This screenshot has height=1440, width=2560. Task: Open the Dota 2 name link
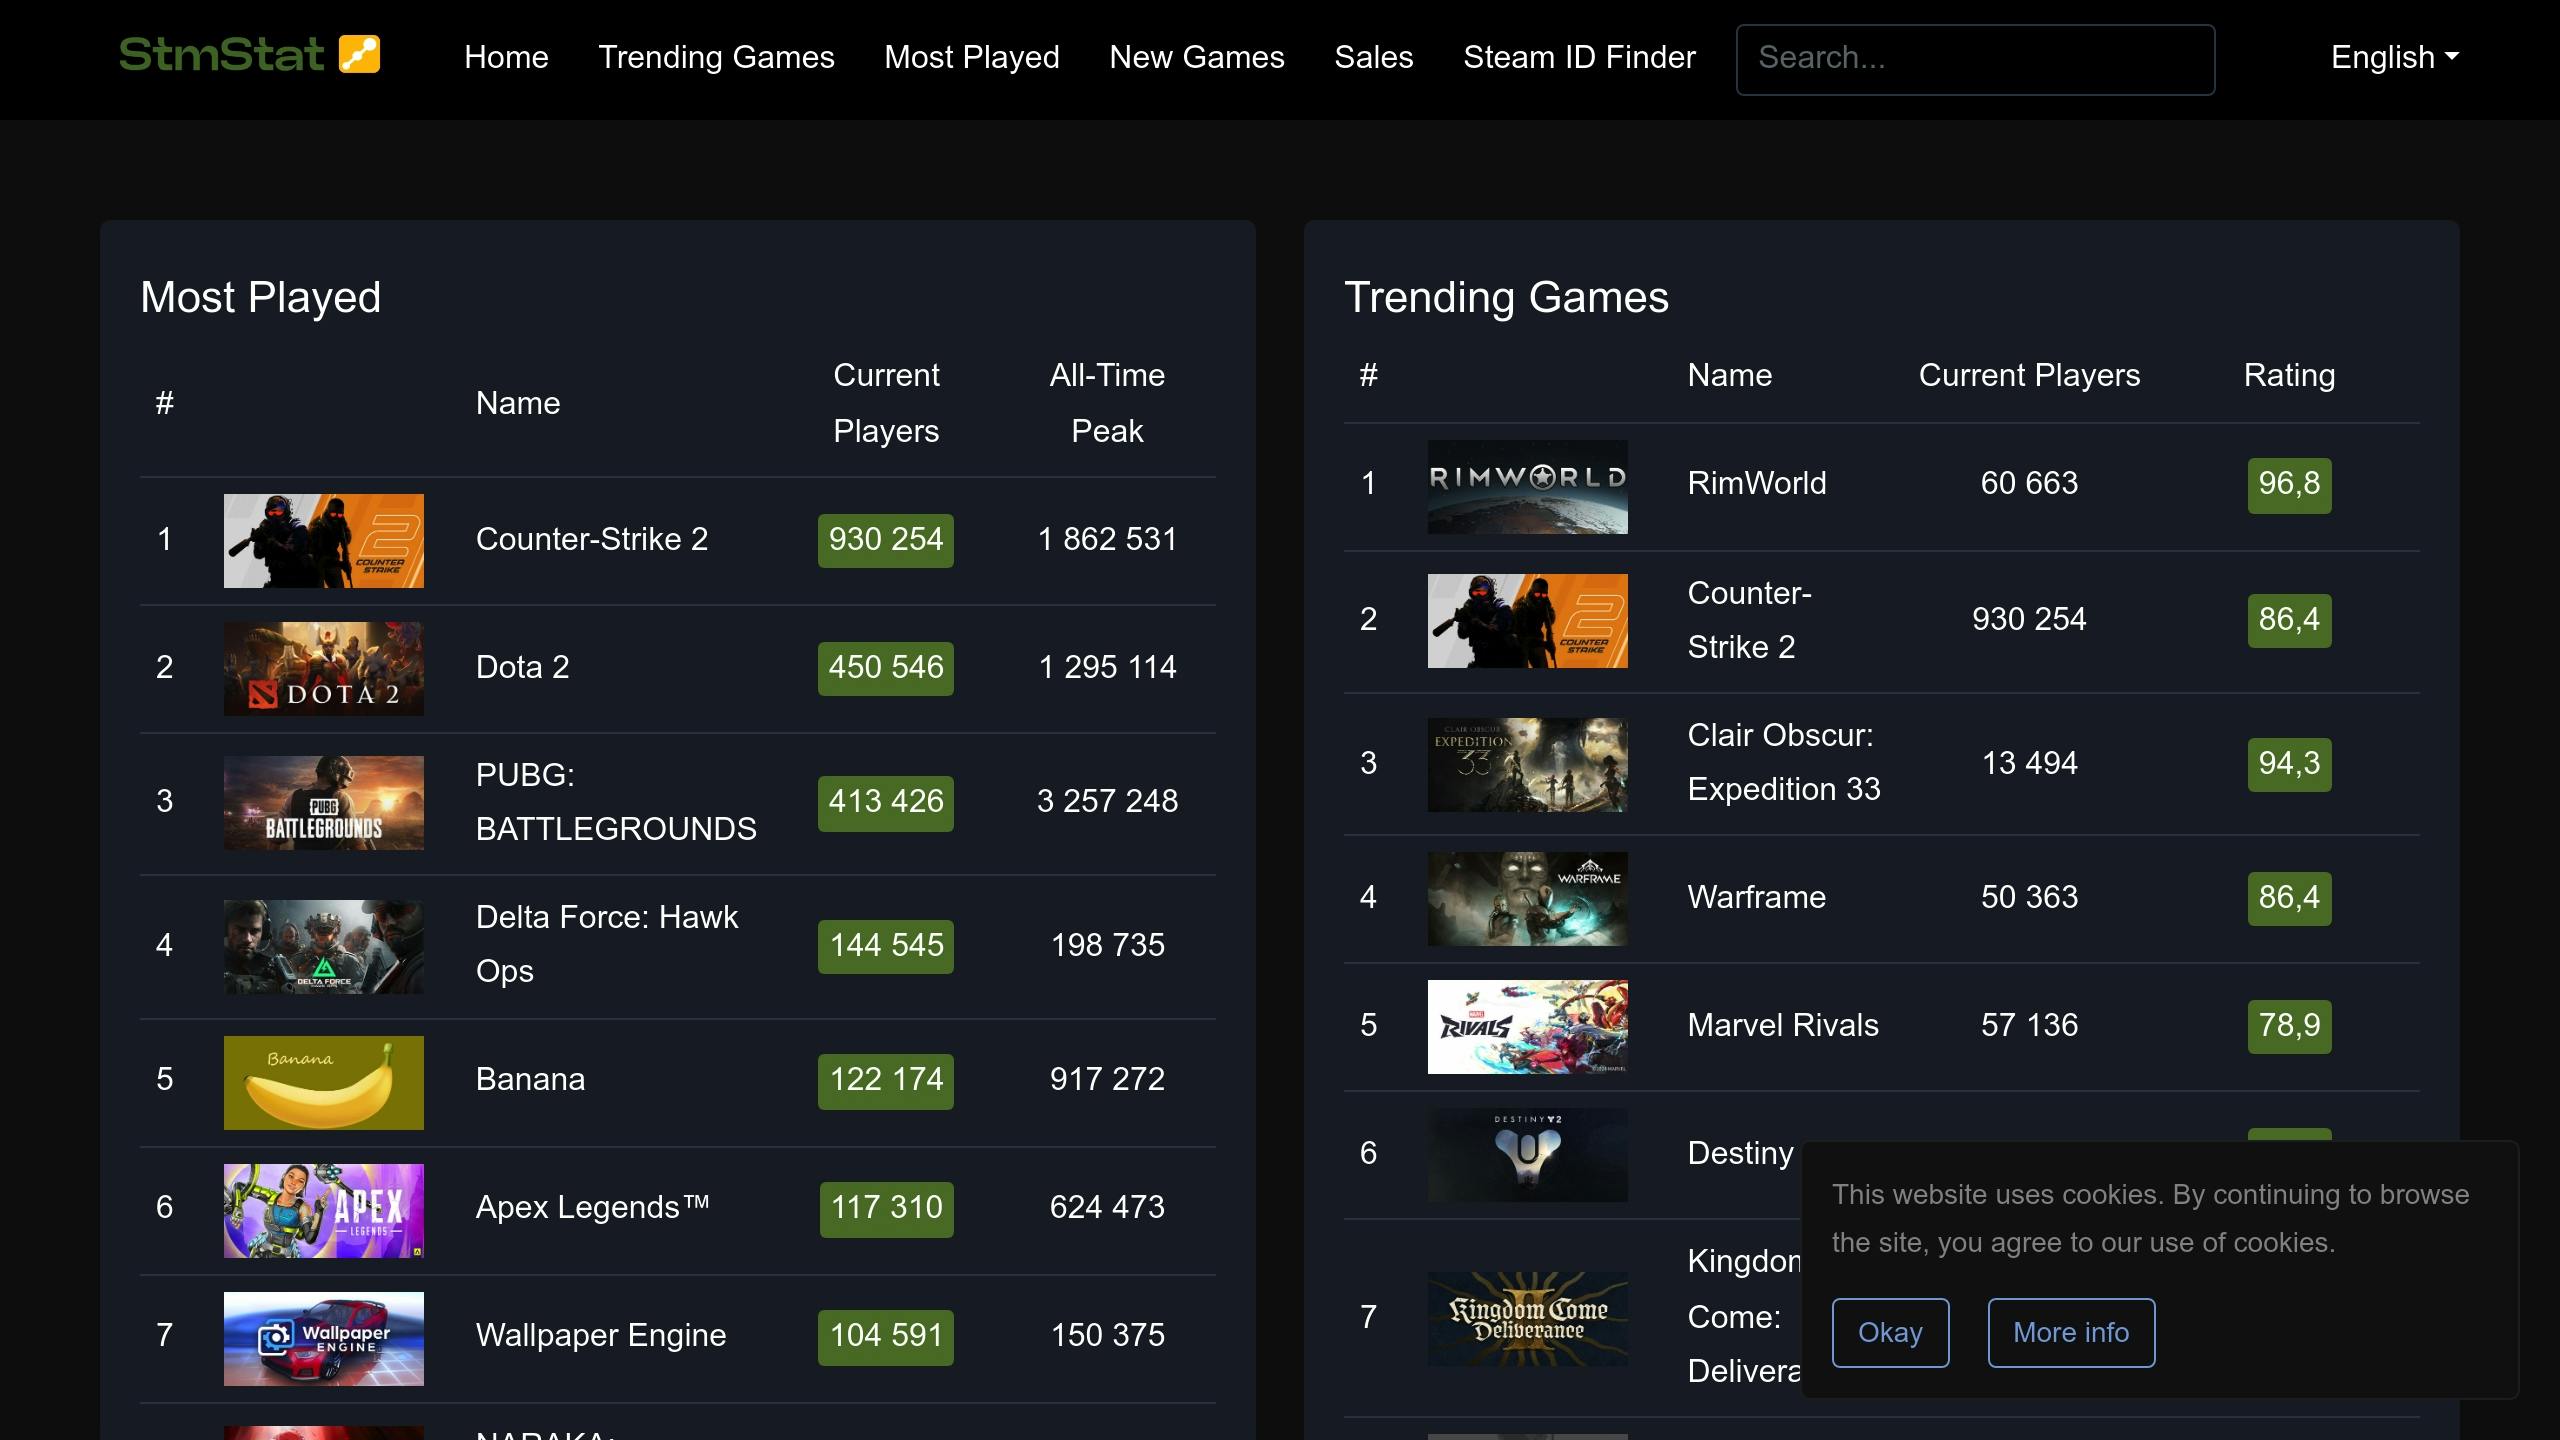pos(522,667)
